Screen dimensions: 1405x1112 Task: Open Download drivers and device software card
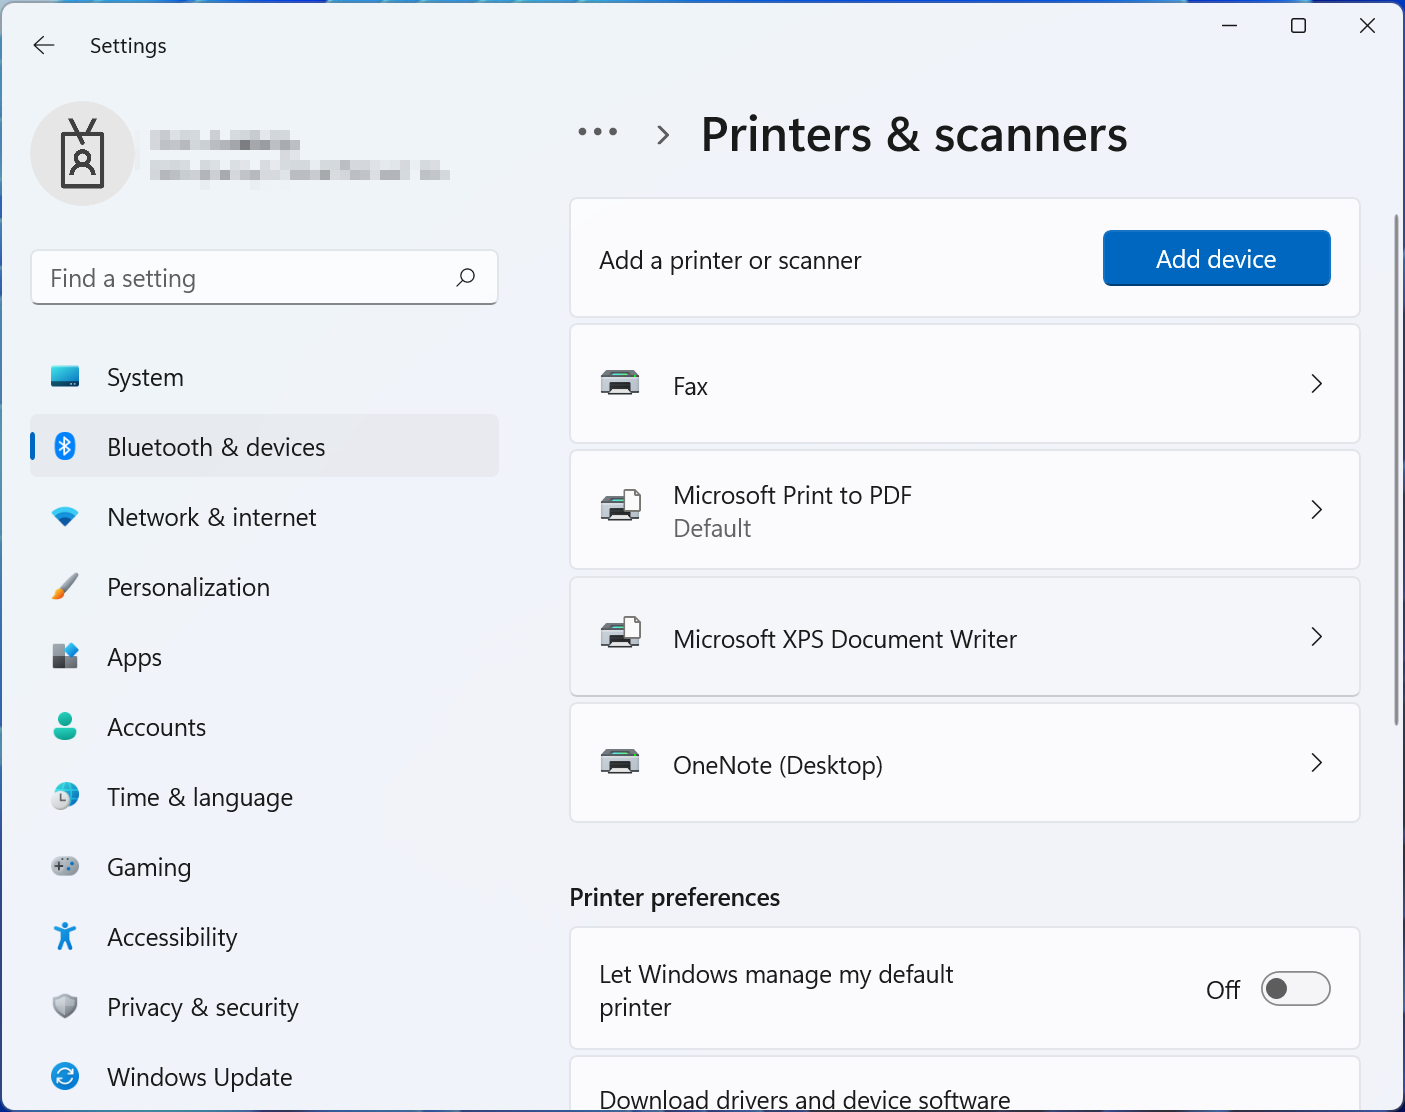965,1084
